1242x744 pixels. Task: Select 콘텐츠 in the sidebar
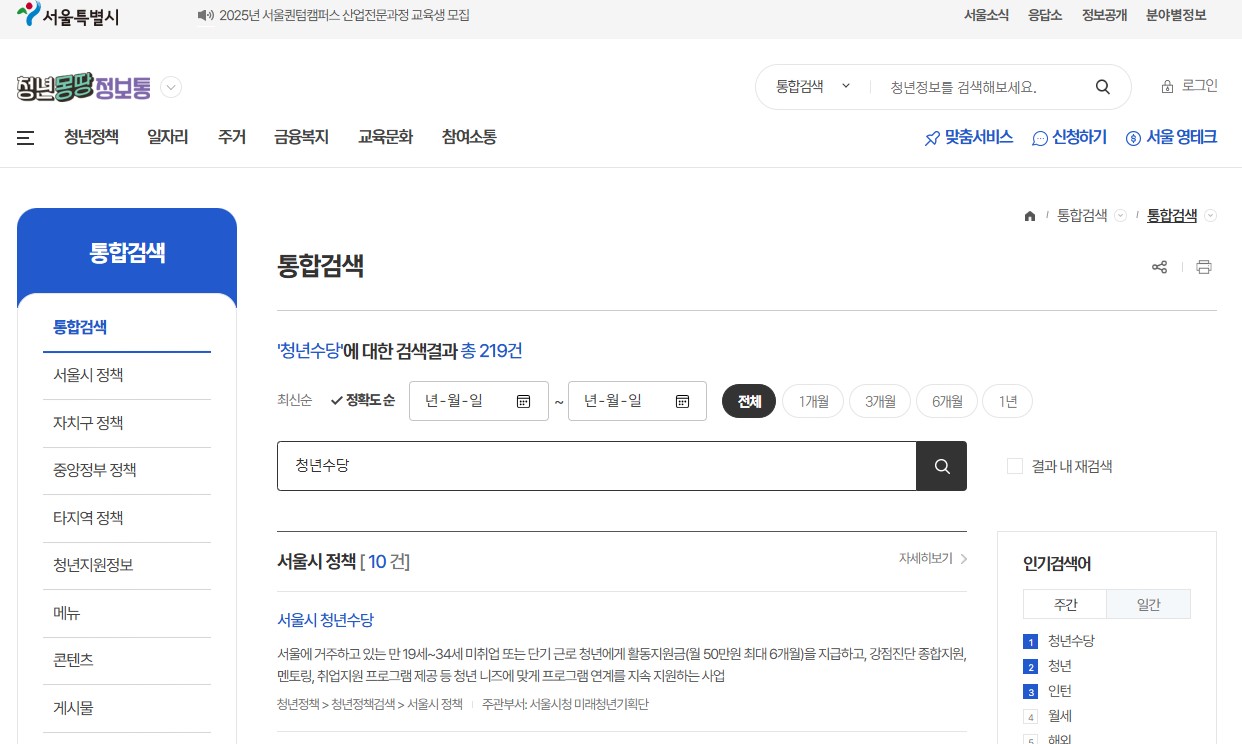coord(127,660)
